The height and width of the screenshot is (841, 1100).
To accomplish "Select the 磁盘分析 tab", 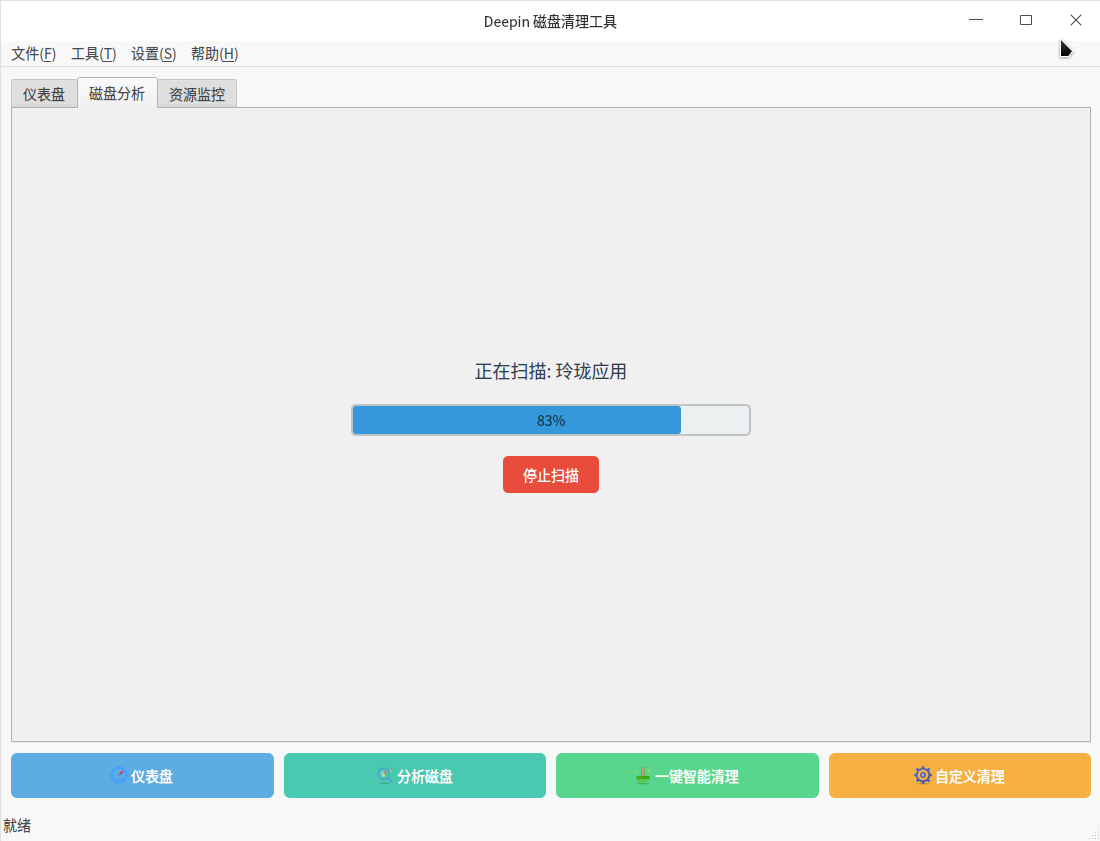I will point(117,93).
